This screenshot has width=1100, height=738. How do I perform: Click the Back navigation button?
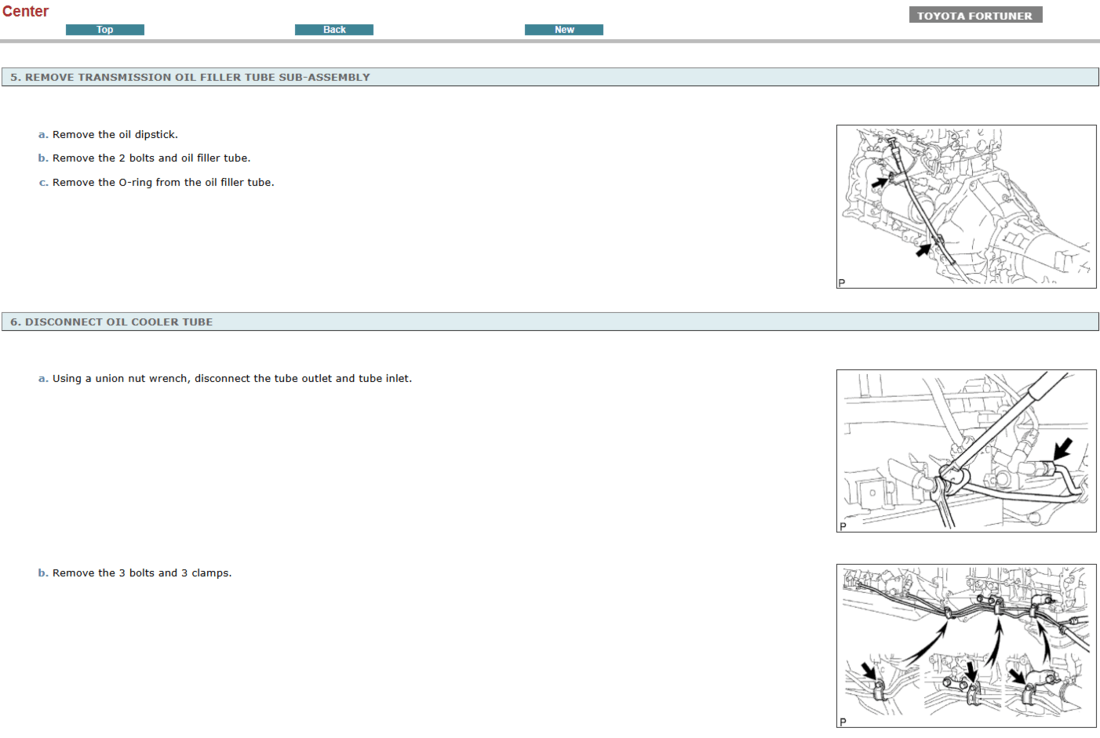pos(334,29)
